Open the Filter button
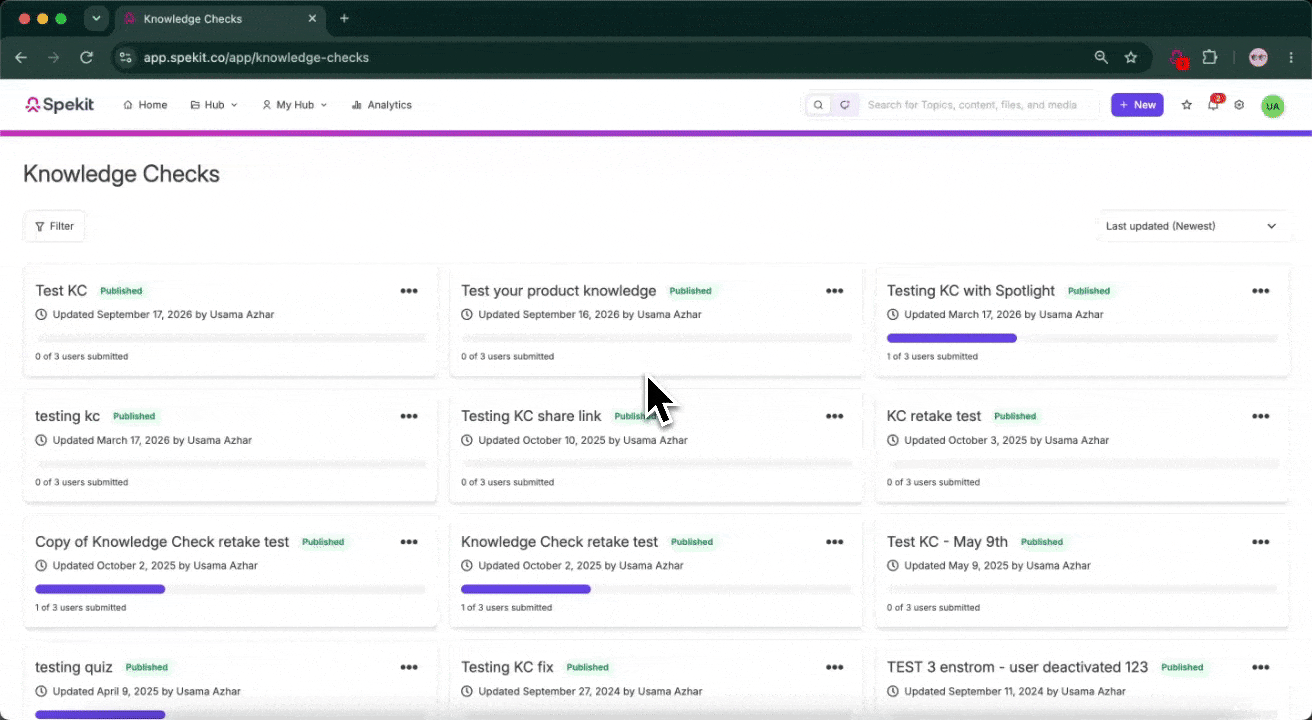The image size is (1312, 720). coord(54,226)
